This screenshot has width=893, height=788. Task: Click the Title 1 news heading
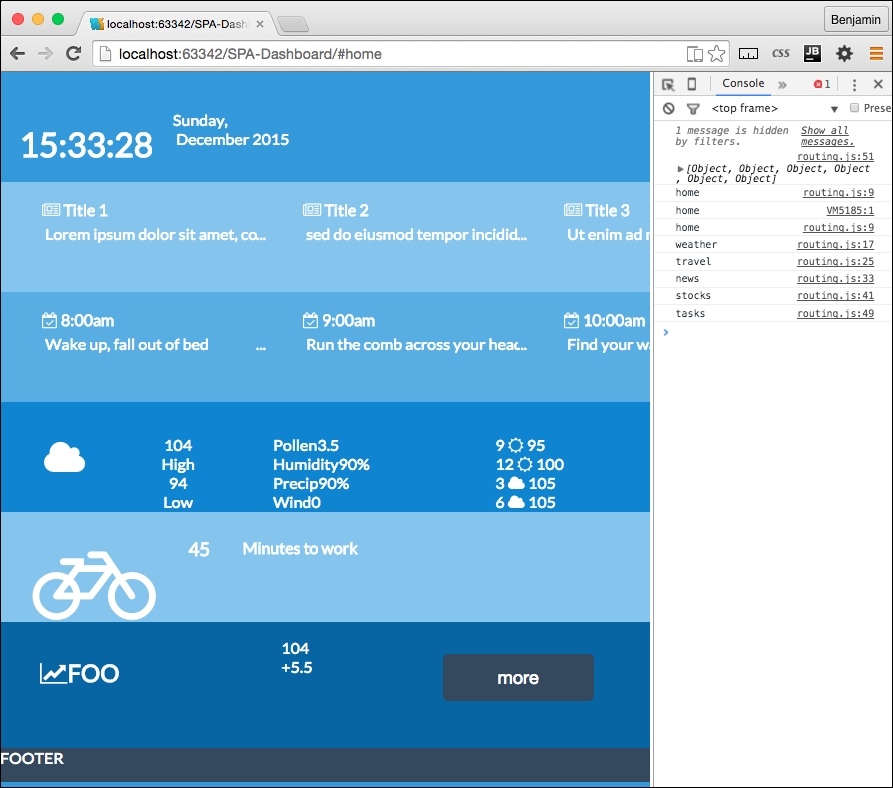(85, 211)
